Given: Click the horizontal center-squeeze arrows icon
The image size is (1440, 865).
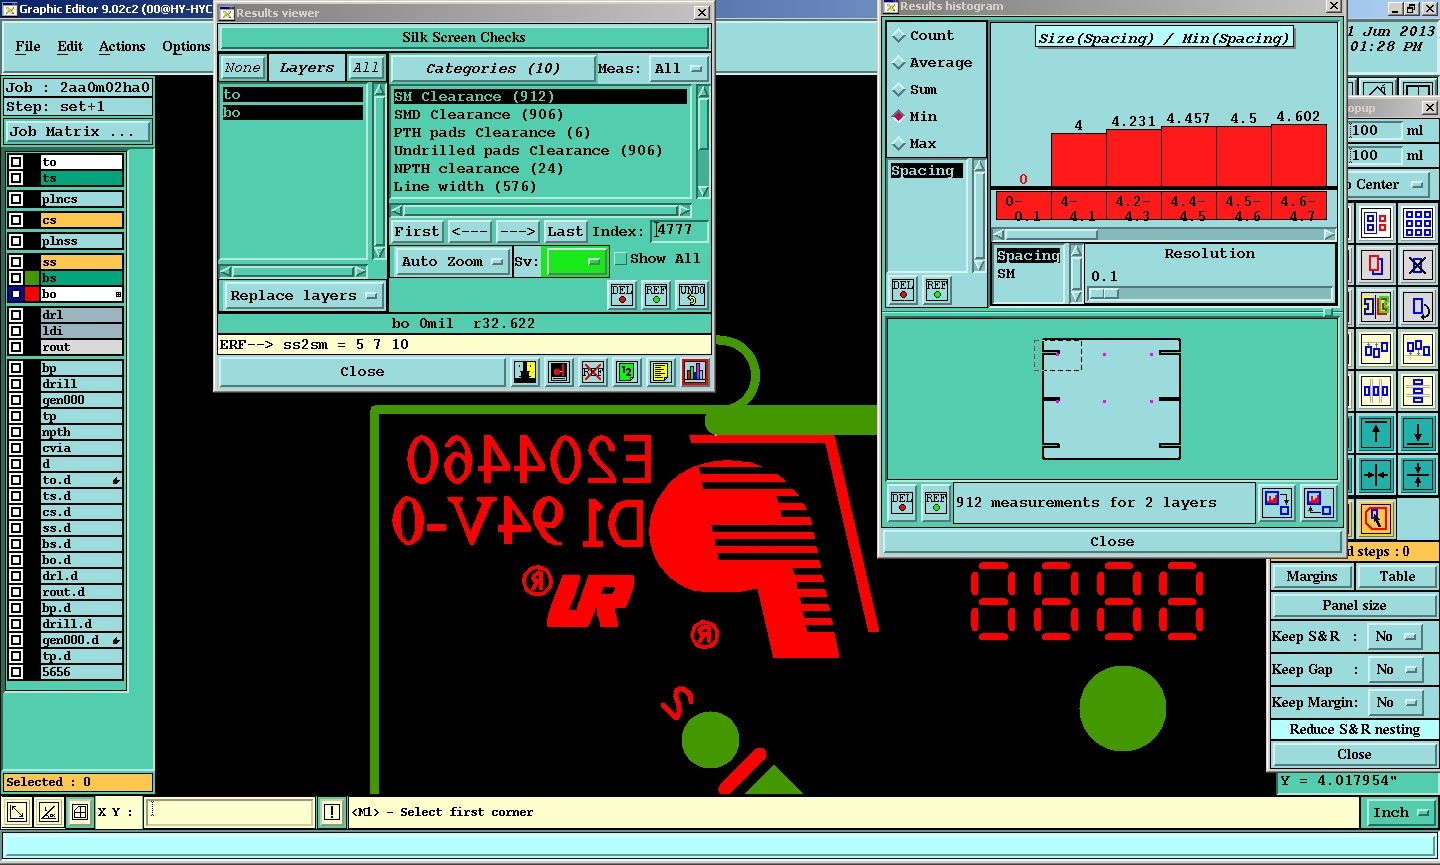Looking at the screenshot, I should tap(1376, 475).
